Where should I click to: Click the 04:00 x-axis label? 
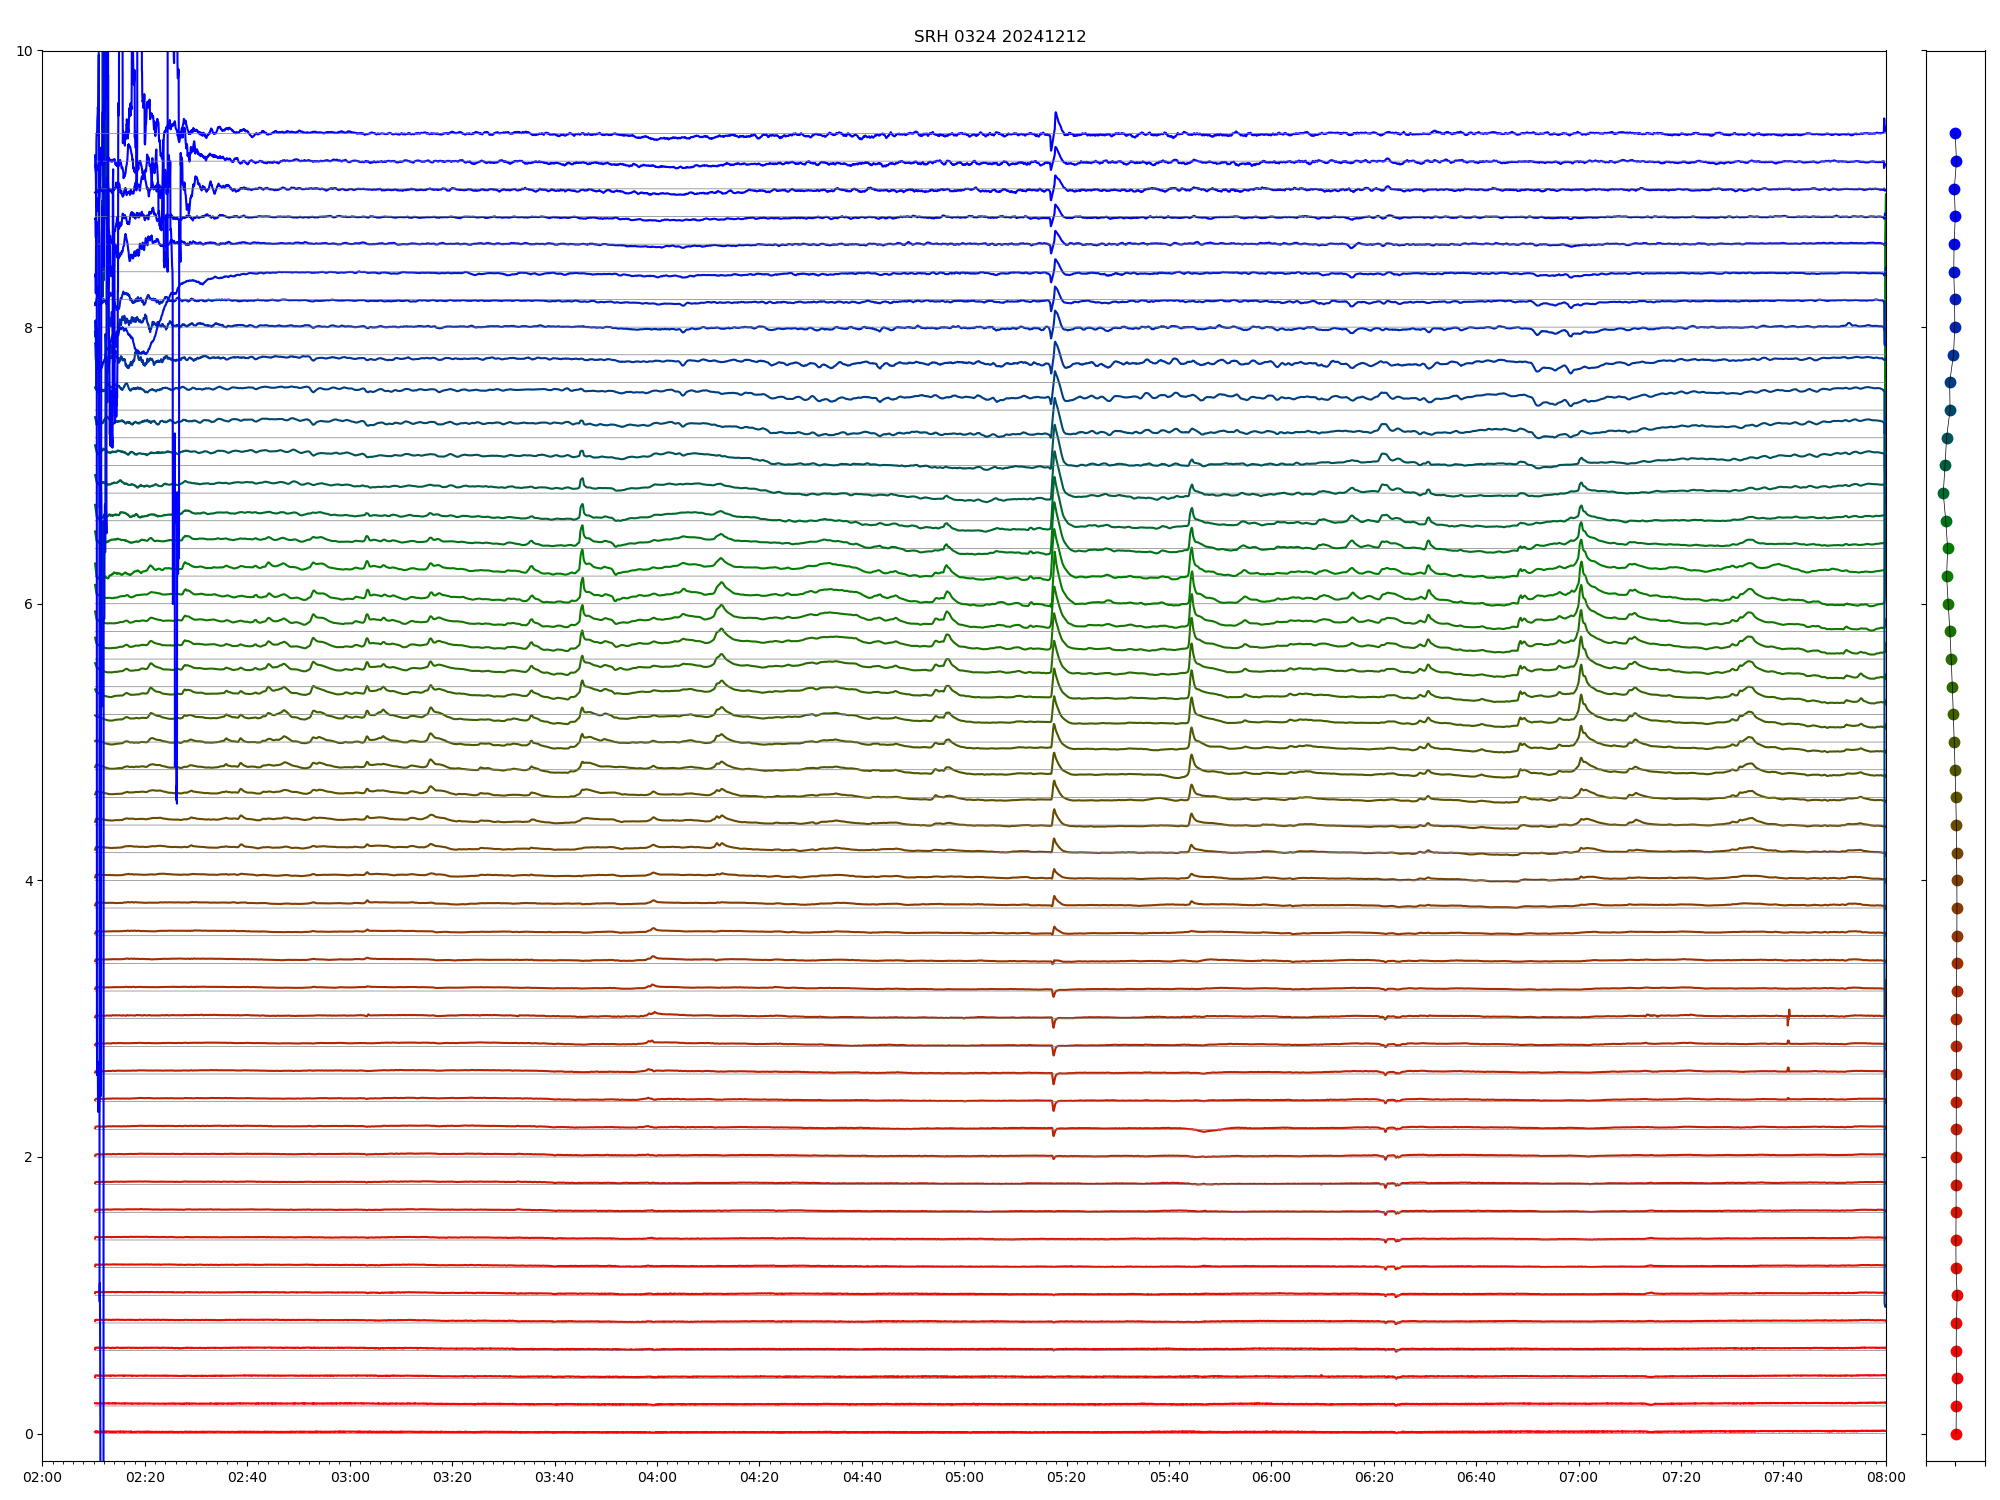(657, 1478)
